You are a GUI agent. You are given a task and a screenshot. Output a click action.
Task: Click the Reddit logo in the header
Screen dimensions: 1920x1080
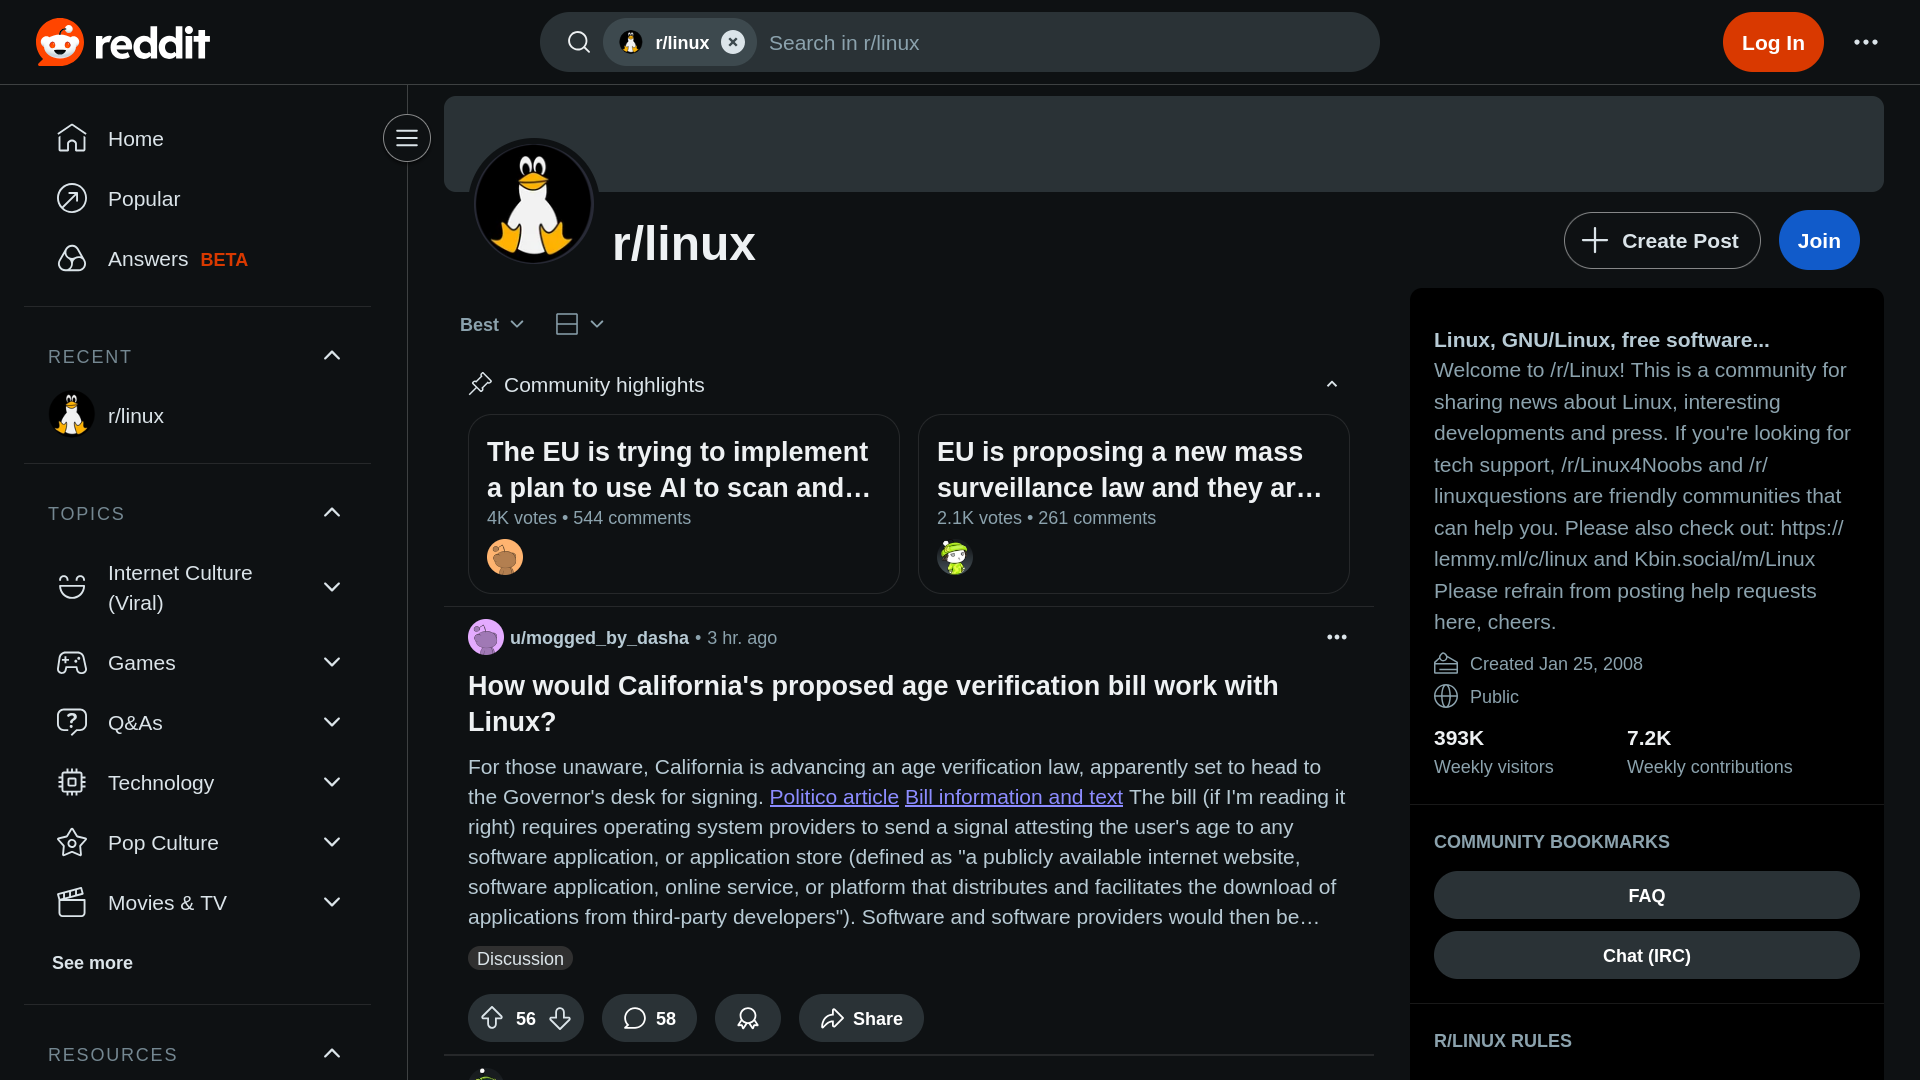point(122,42)
